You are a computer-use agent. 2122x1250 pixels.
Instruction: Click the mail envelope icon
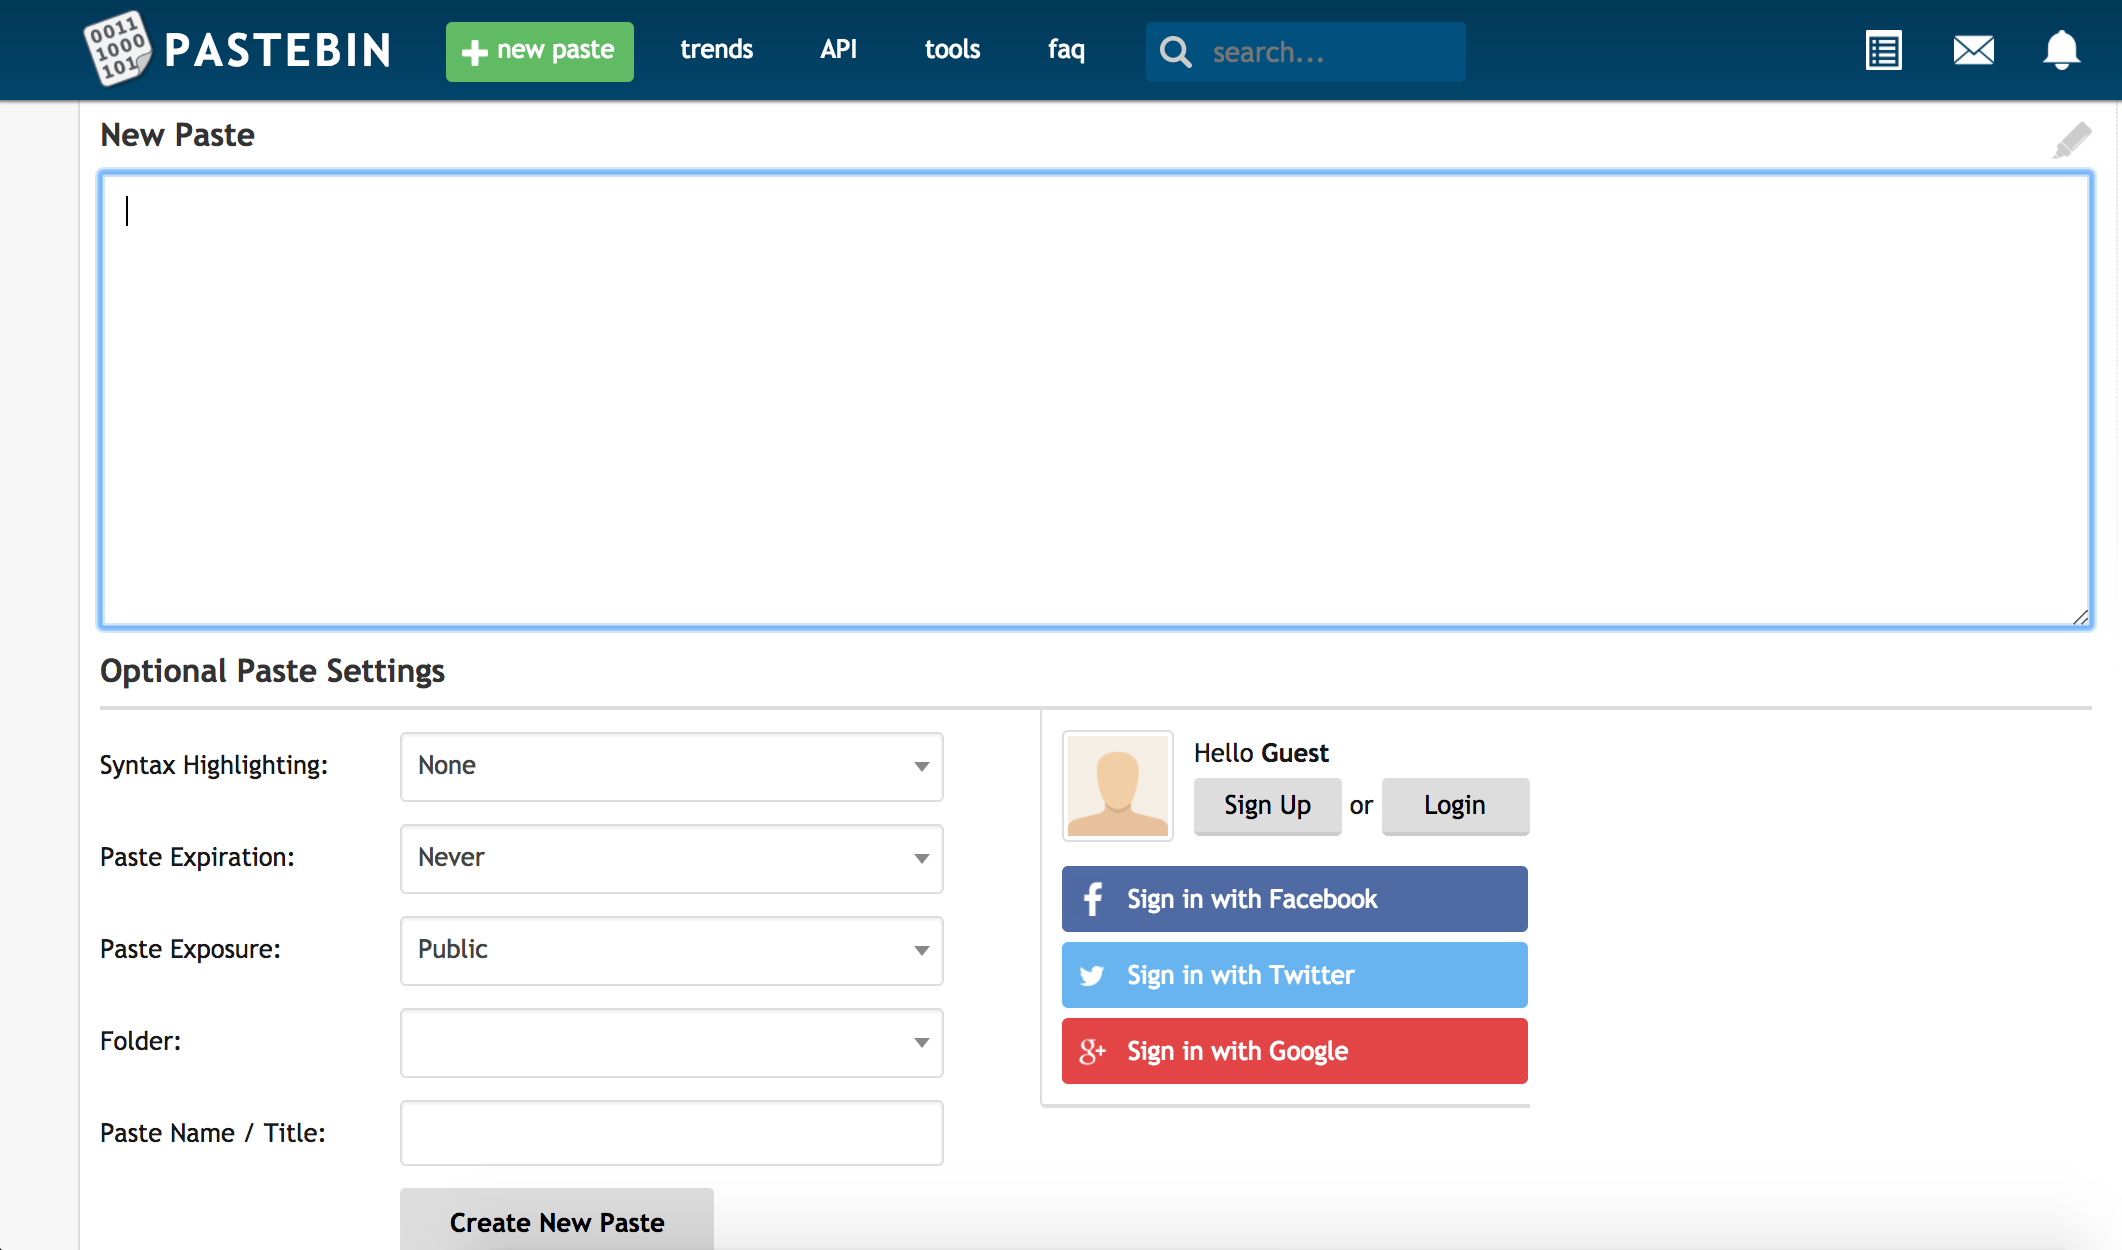(1972, 49)
